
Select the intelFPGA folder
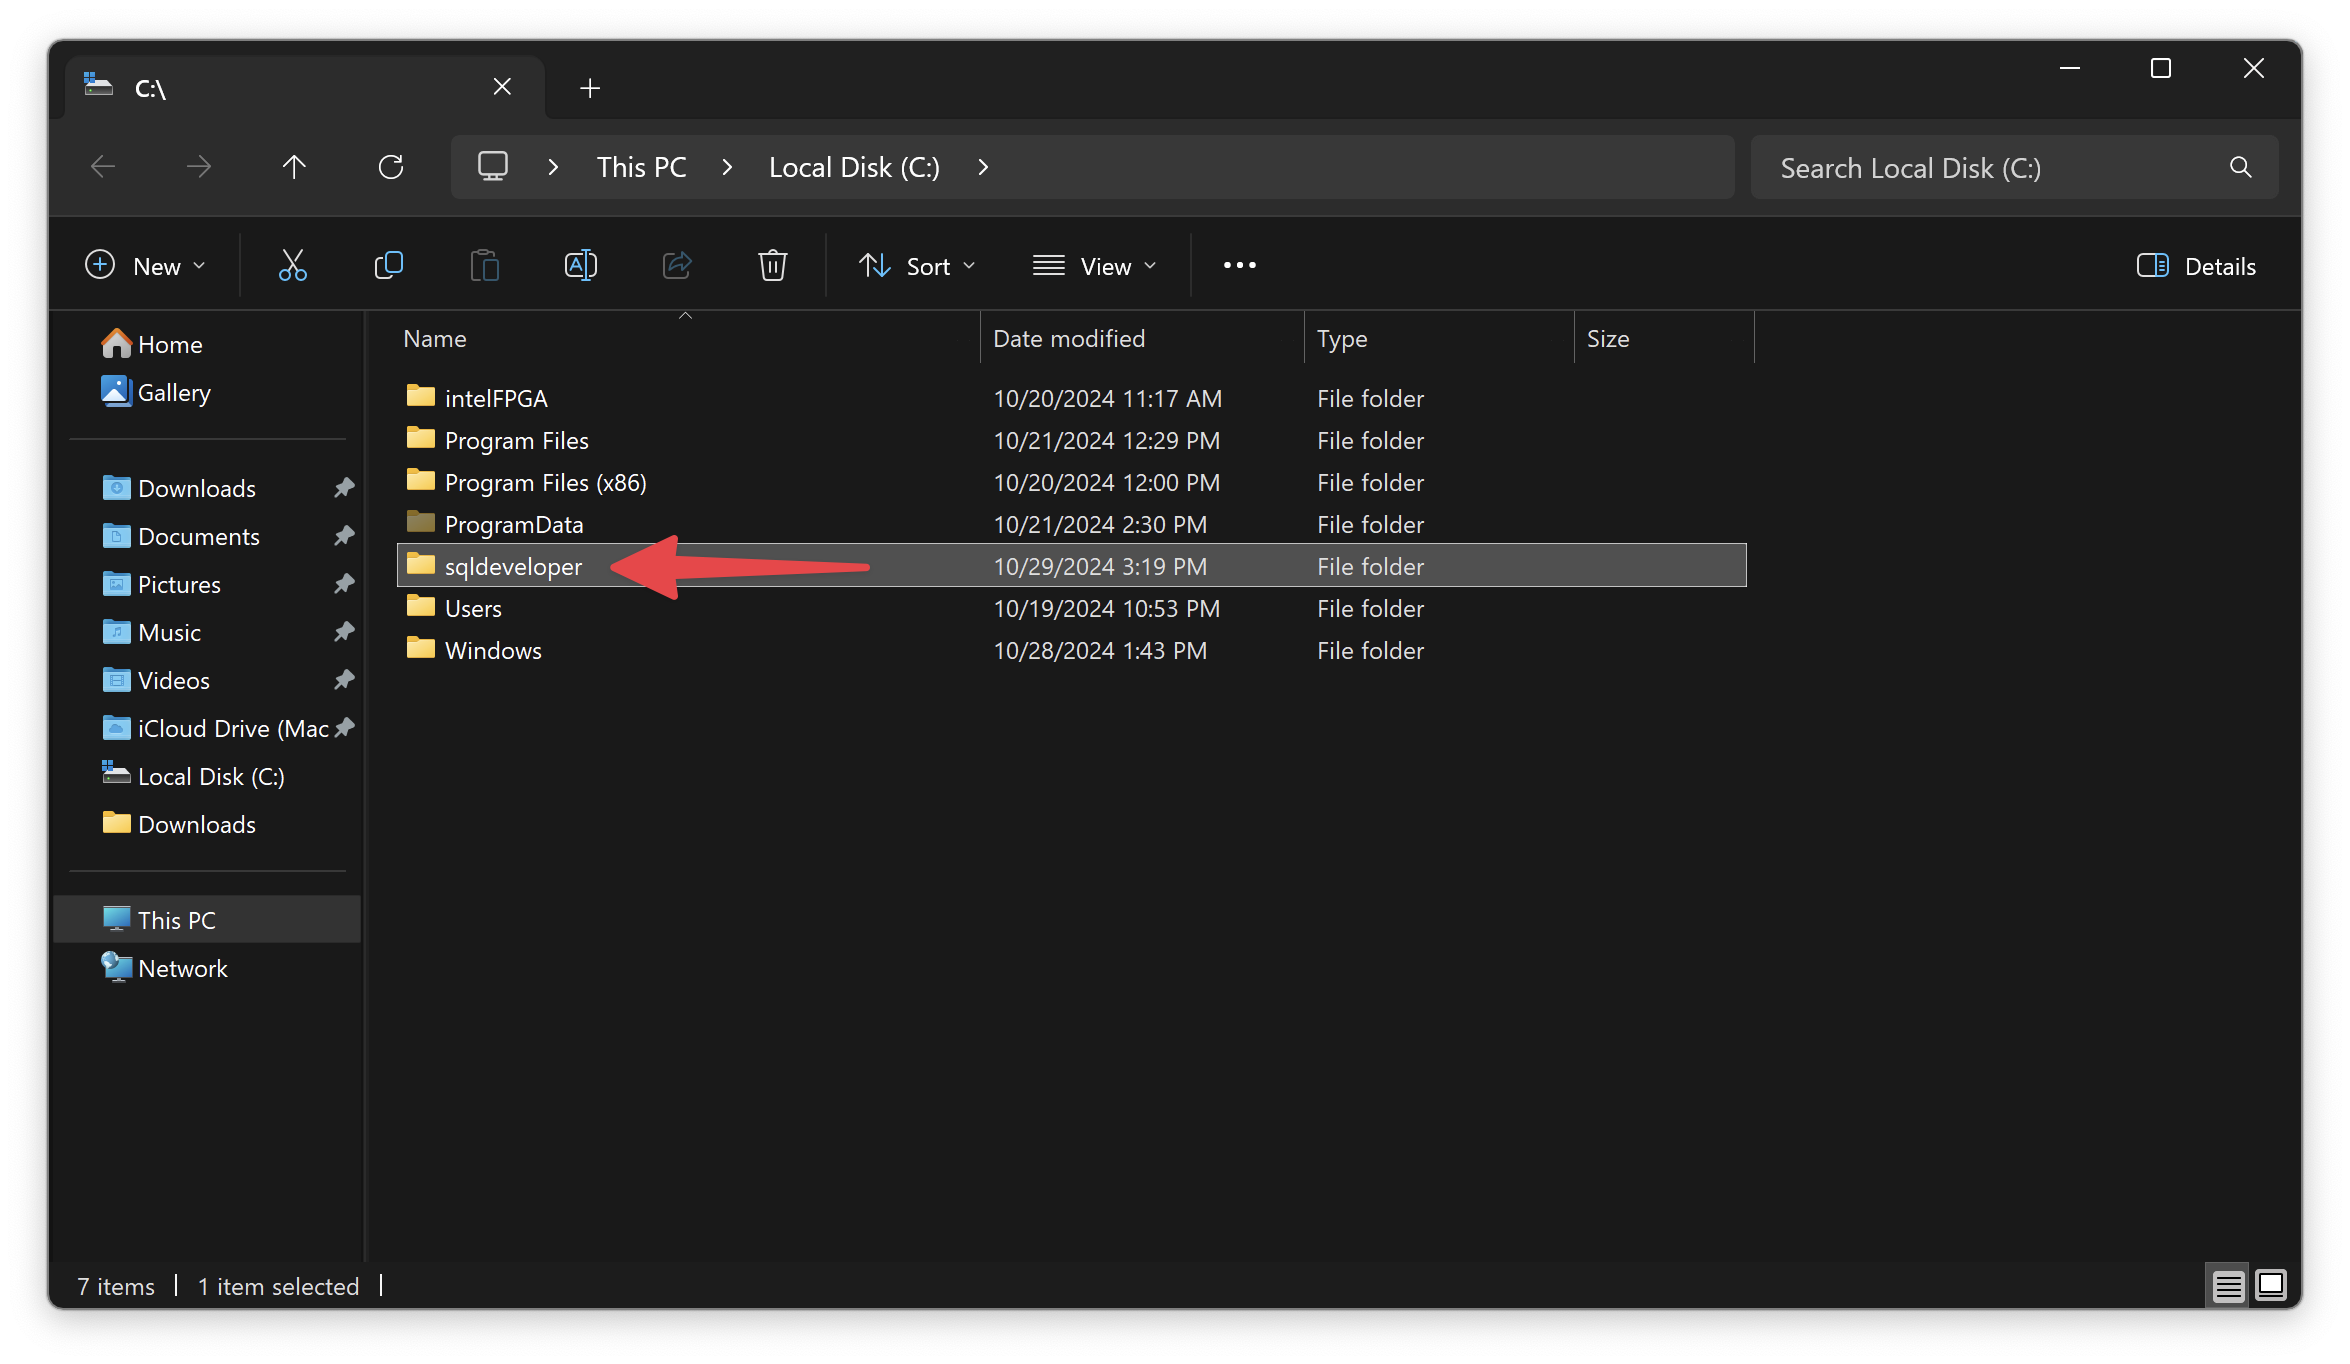pyautogui.click(x=1071, y=398)
